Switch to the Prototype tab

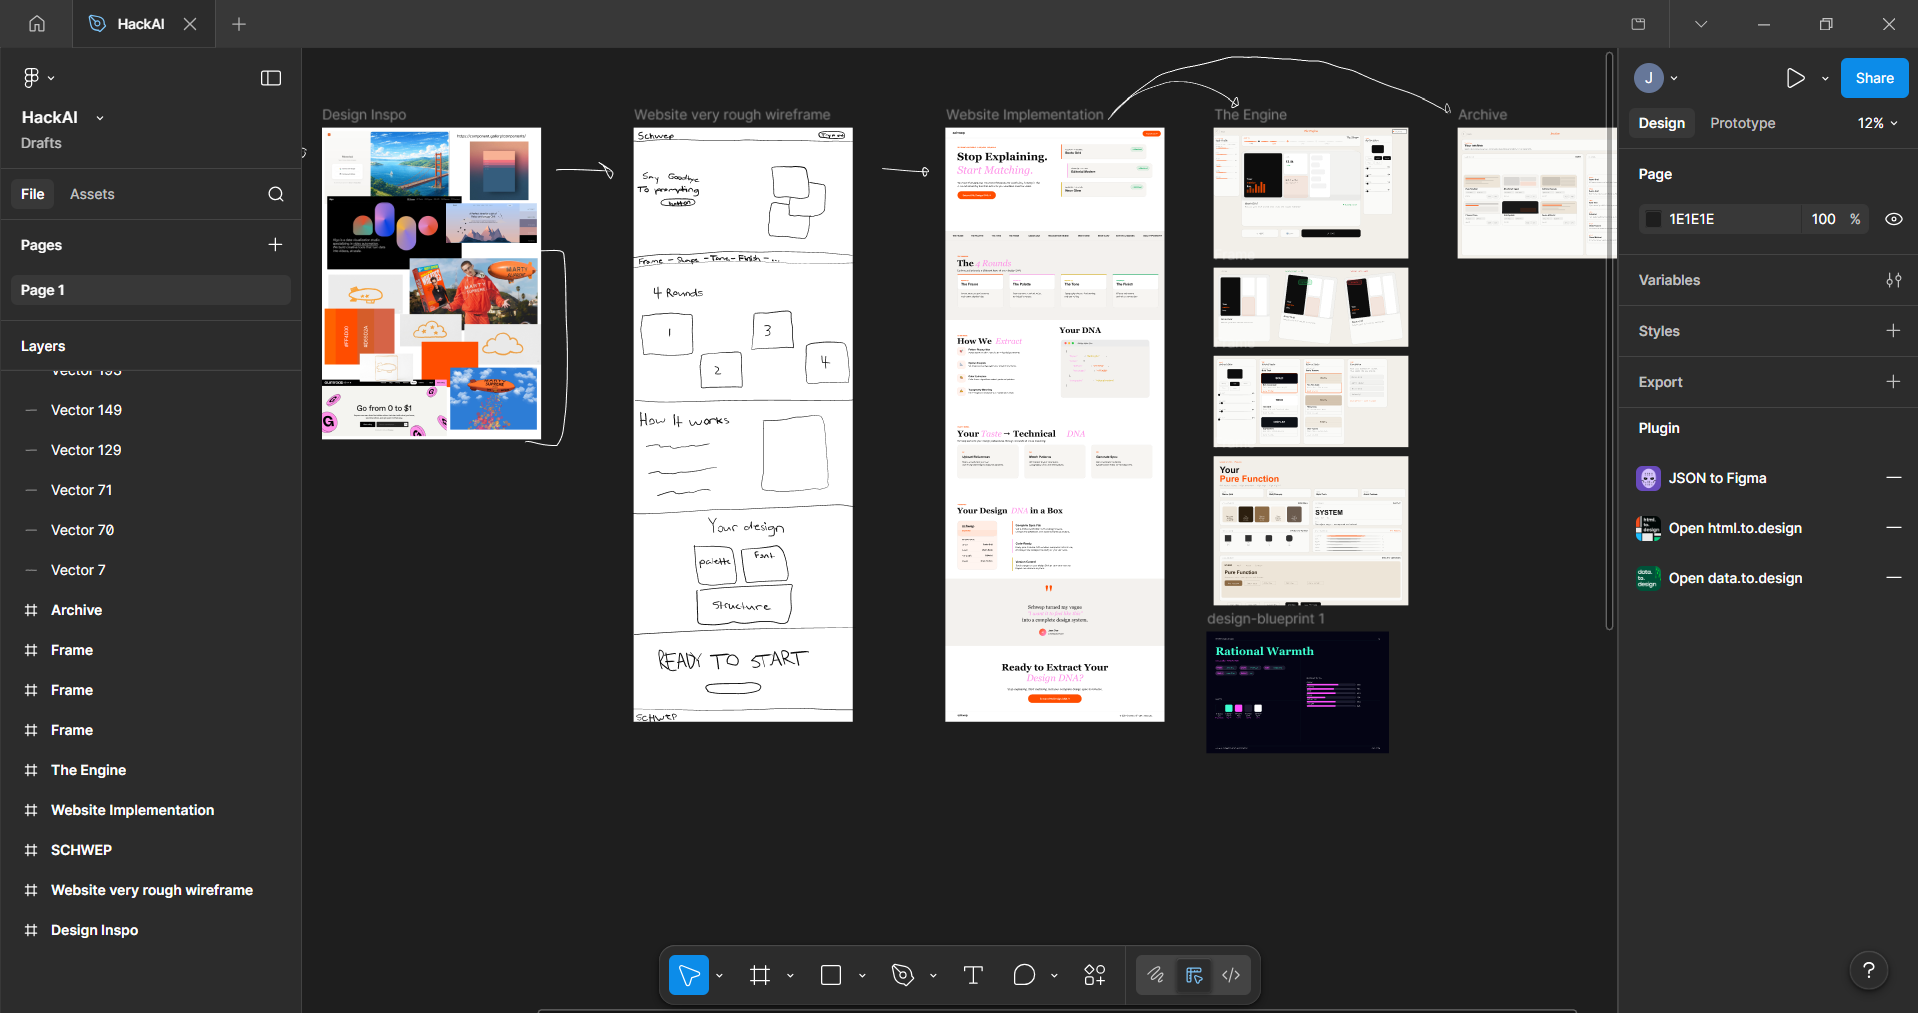click(x=1742, y=123)
